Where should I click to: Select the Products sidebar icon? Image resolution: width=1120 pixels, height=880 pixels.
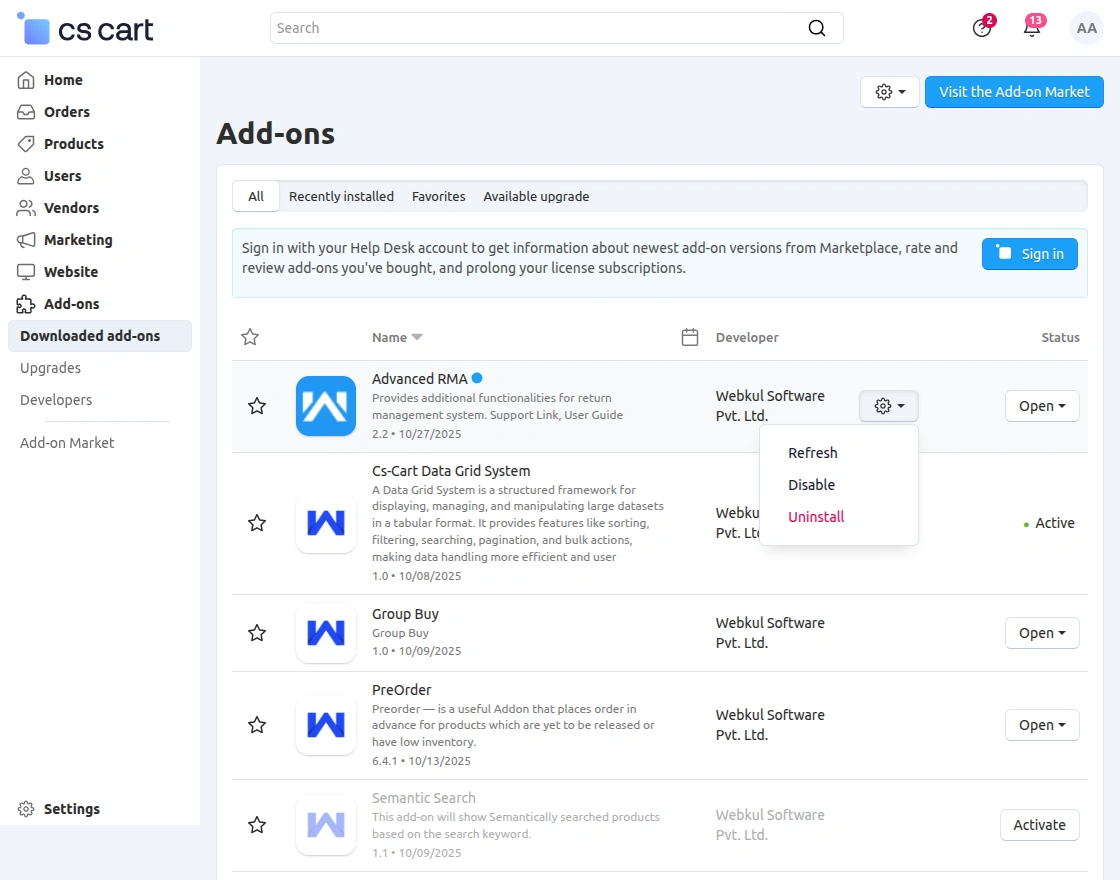click(x=24, y=143)
